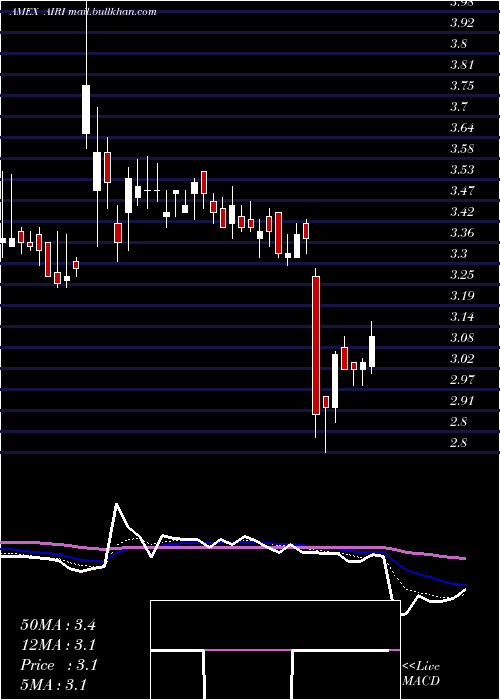Click the 2.97 price level label
The image size is (500, 700).
point(462,379)
